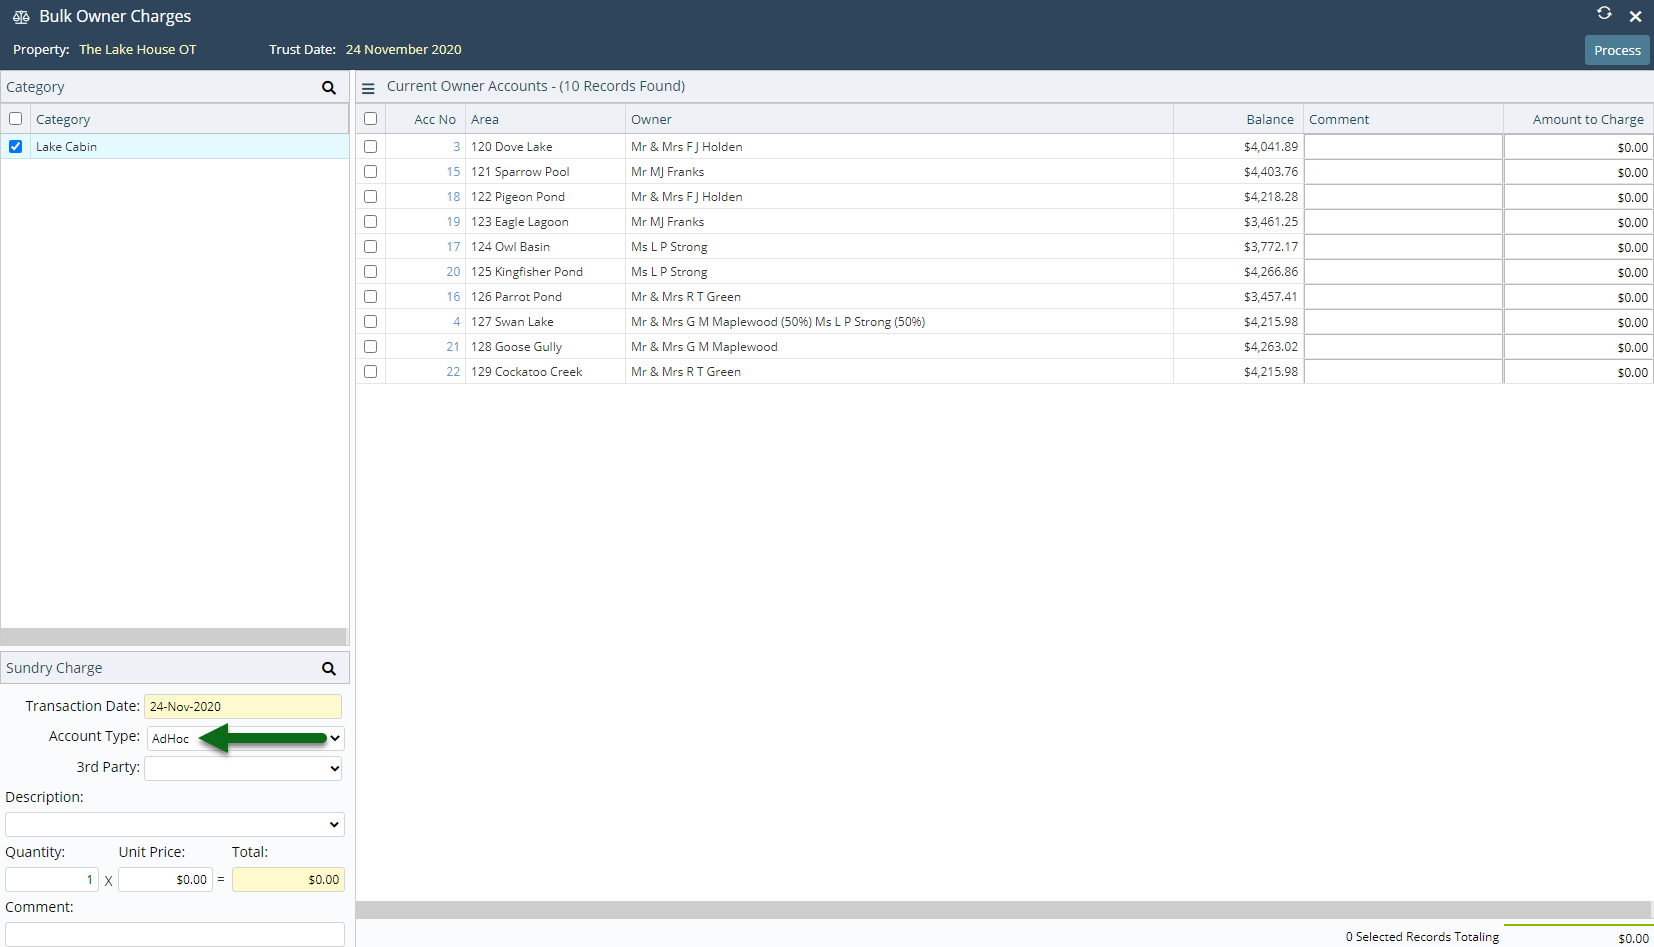Select the 128 Goose Gully account checkbox
The height and width of the screenshot is (947, 1654).
click(370, 346)
